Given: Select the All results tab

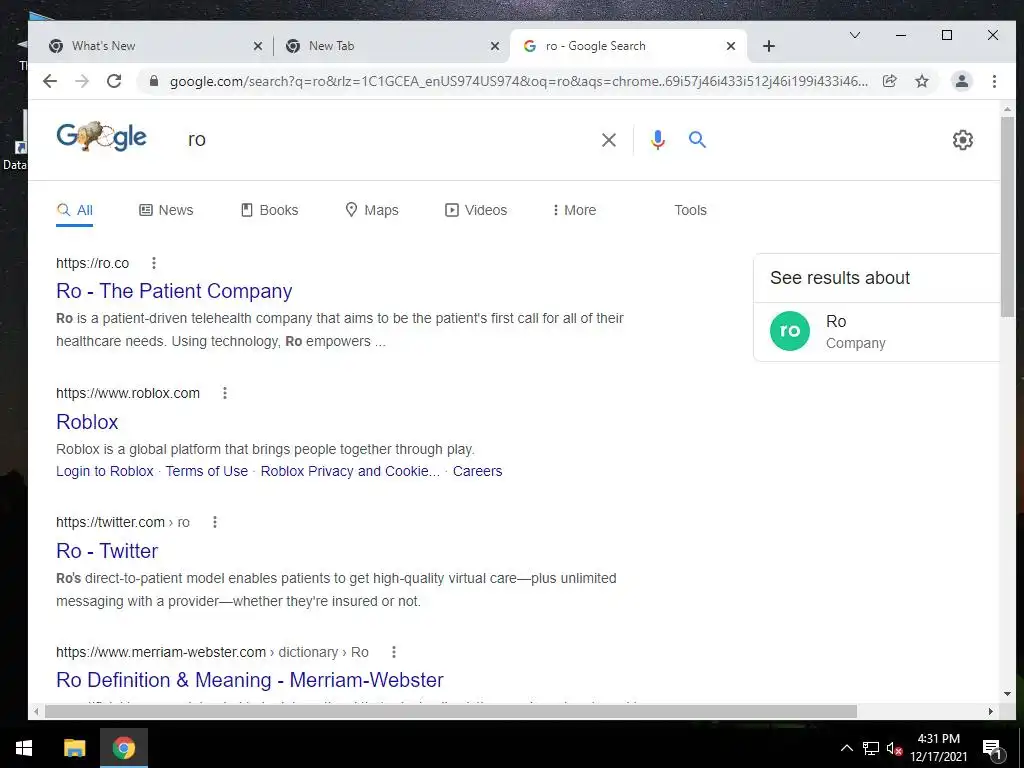Looking at the screenshot, I should click(x=74, y=210).
